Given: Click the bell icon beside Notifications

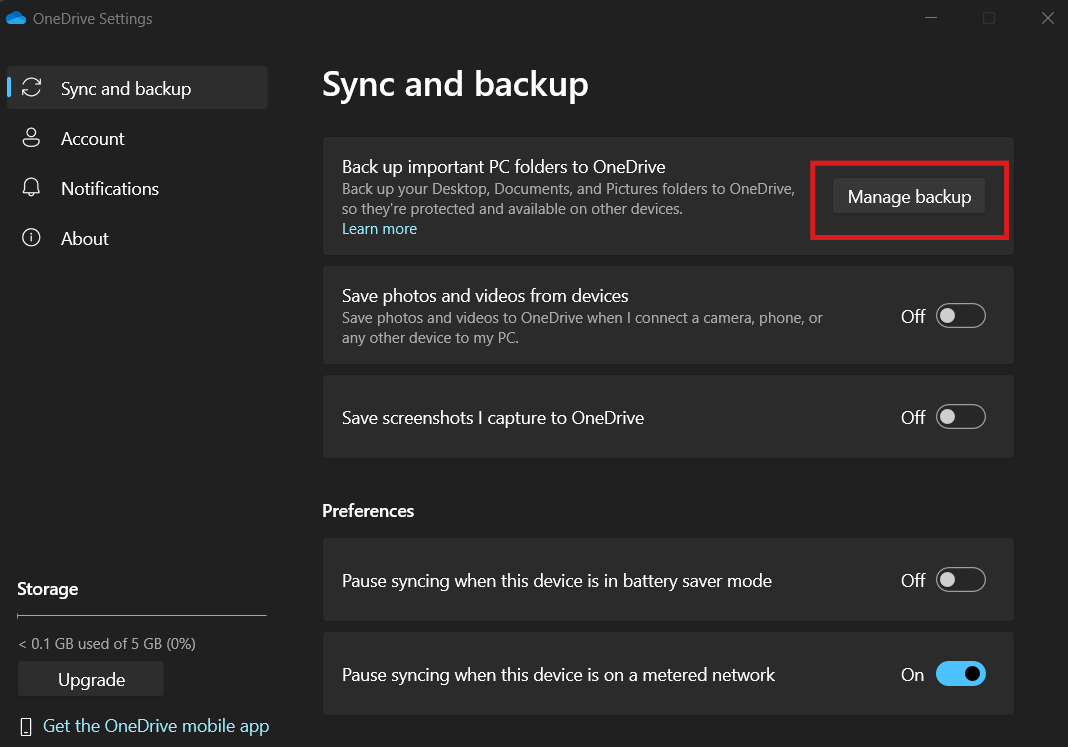Looking at the screenshot, I should (33, 188).
